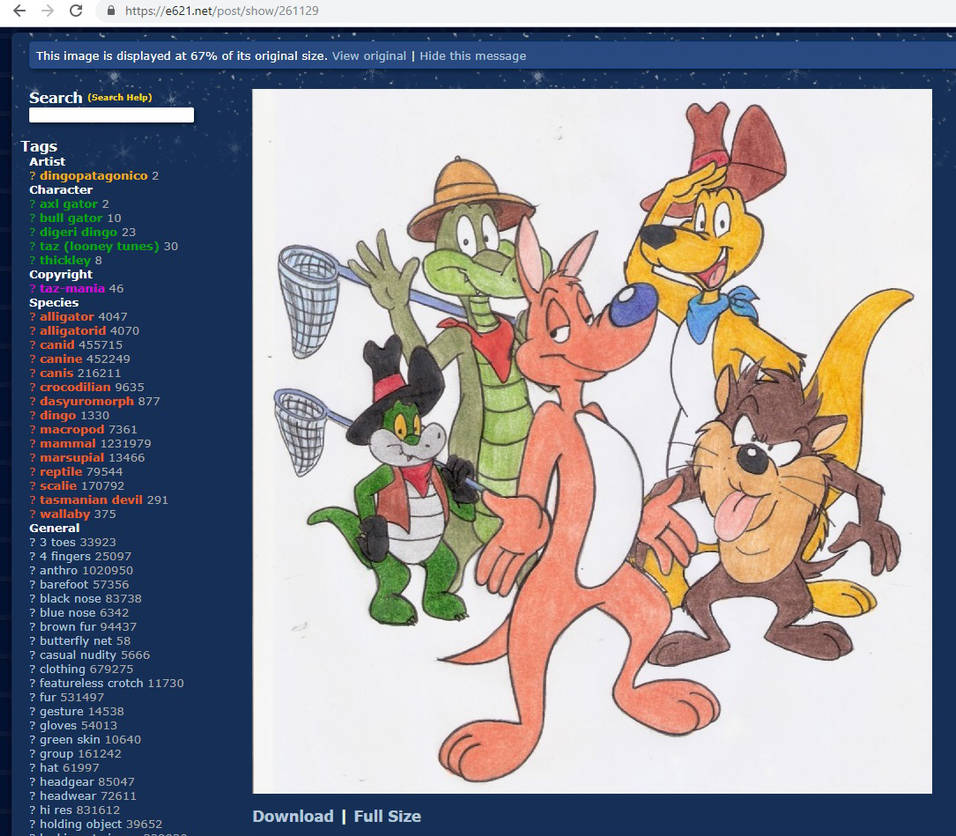
Task: Open the hat tag
Action: coord(49,767)
